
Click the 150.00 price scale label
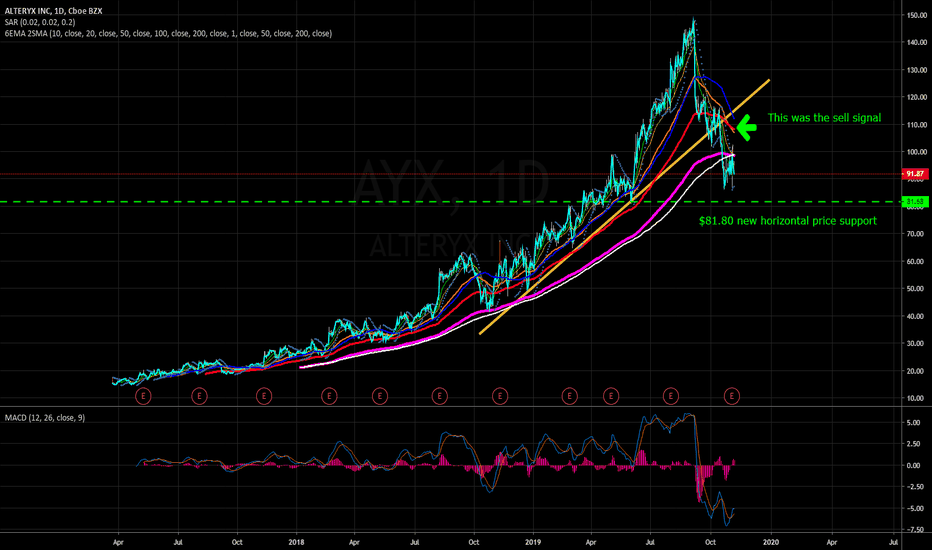pyautogui.click(x=917, y=15)
